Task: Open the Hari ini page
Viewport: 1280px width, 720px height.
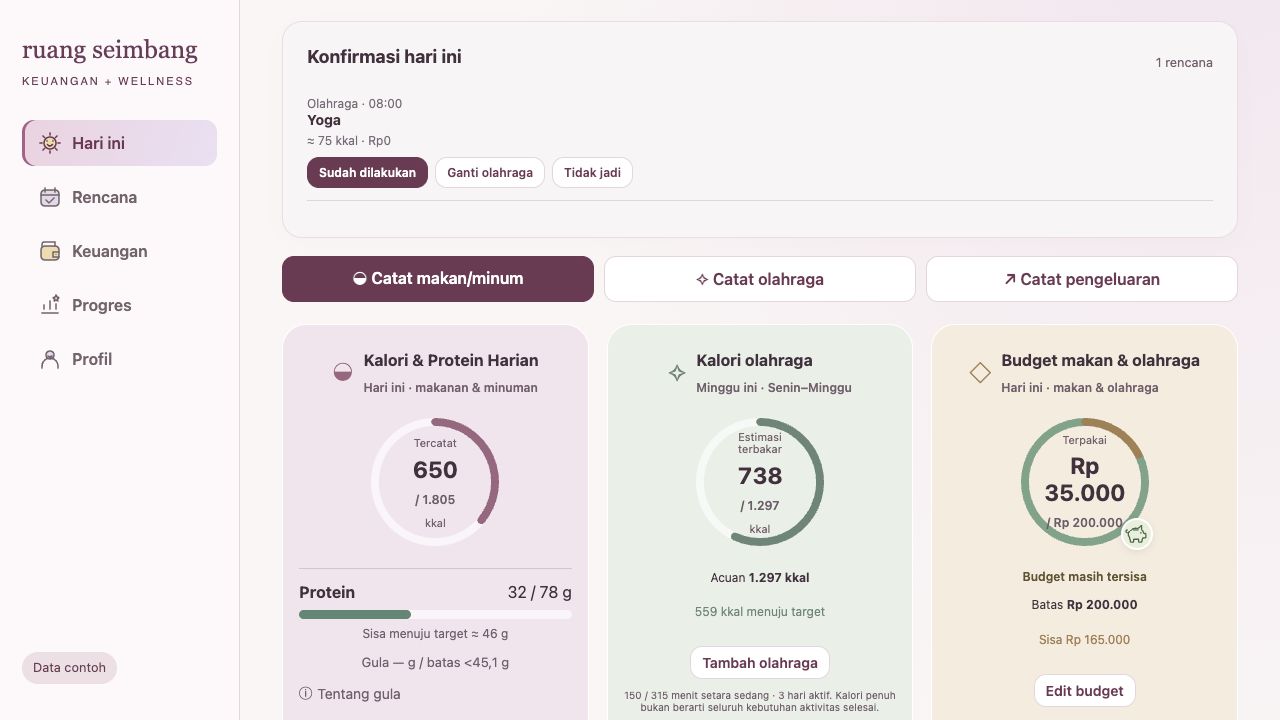Action: coord(120,143)
